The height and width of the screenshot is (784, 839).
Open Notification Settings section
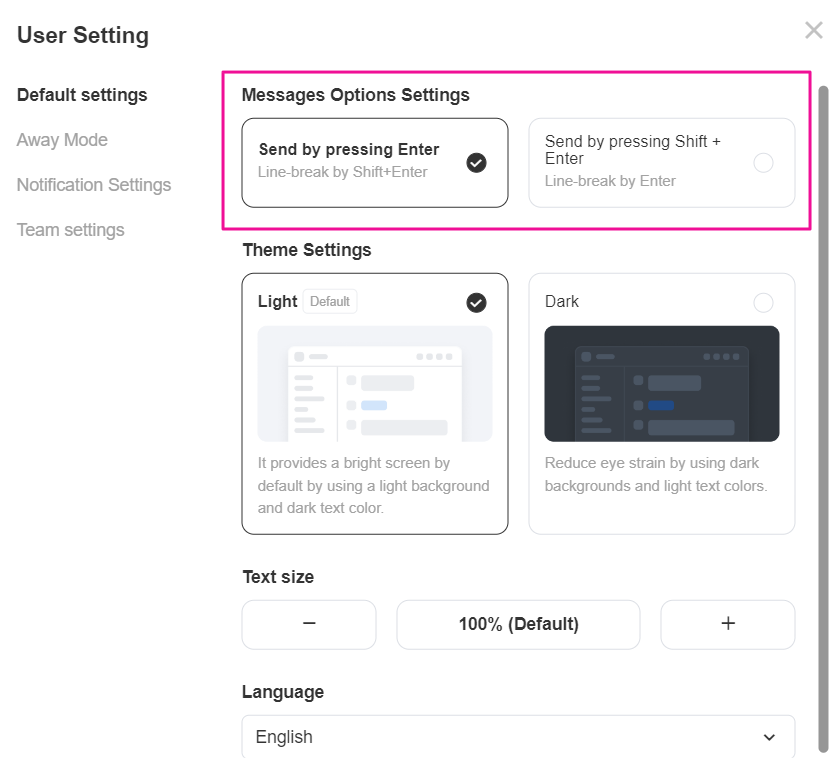point(94,185)
